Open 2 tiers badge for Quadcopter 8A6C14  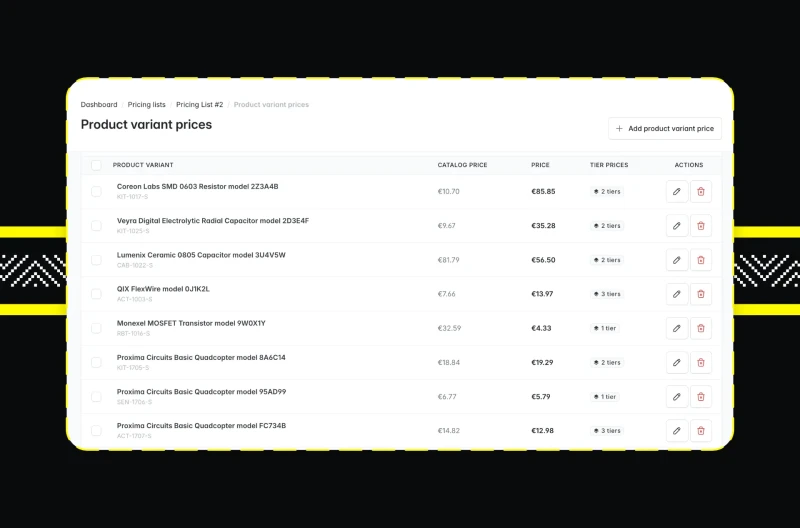(x=607, y=362)
